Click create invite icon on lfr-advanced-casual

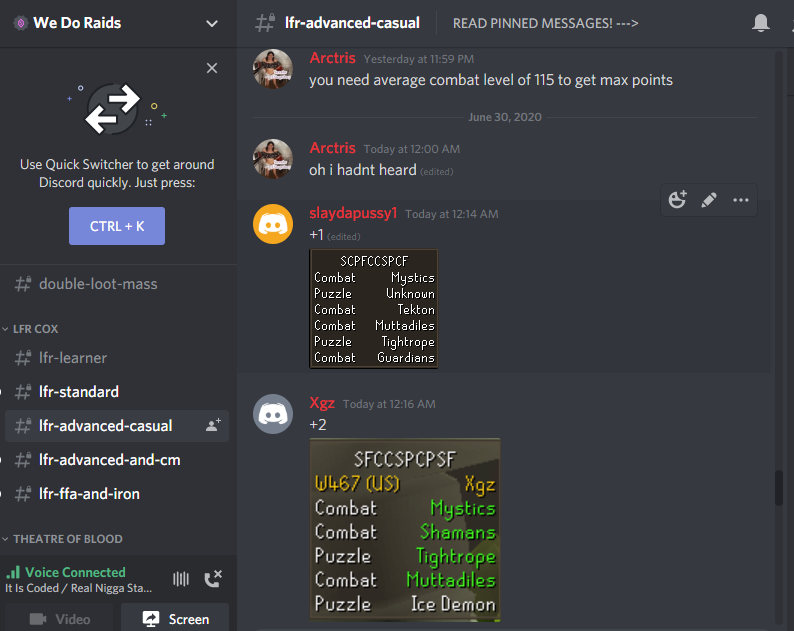213,425
